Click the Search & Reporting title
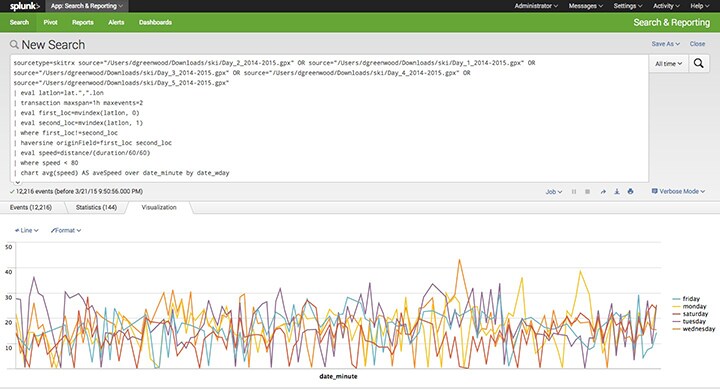720x389 pixels. tap(671, 23)
